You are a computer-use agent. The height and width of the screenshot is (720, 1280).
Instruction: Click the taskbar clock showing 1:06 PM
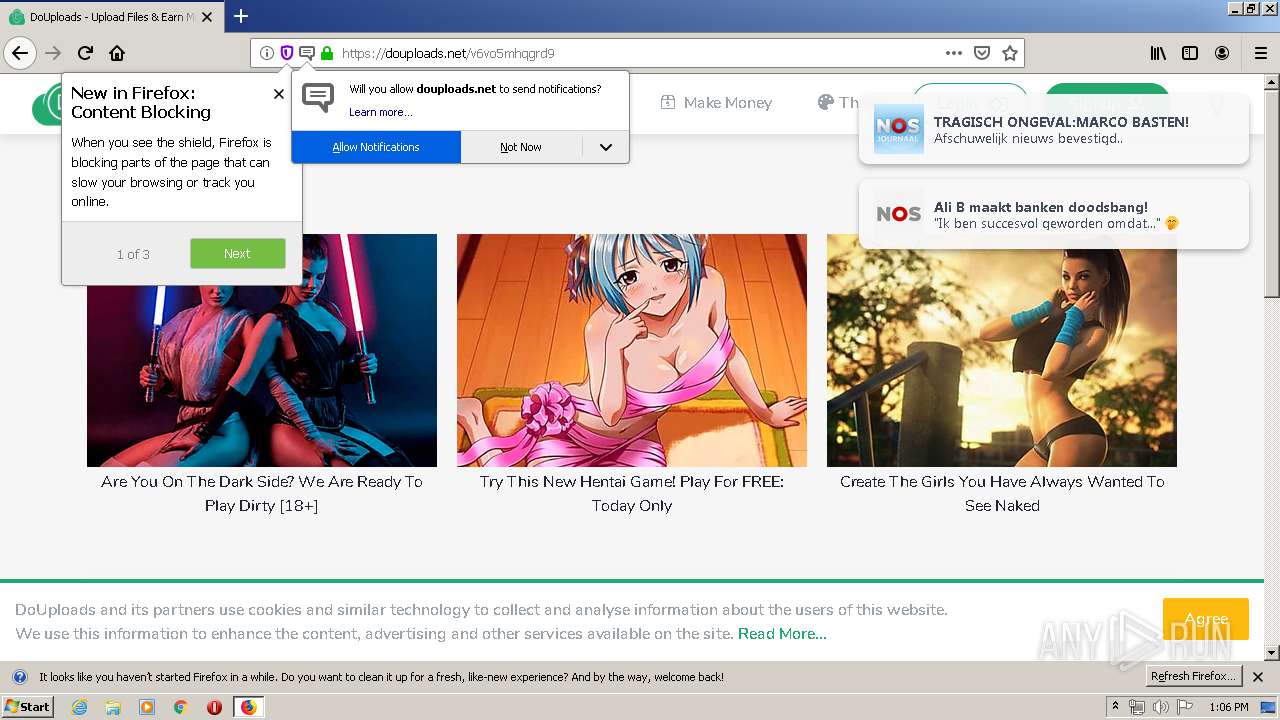[x=1228, y=707]
